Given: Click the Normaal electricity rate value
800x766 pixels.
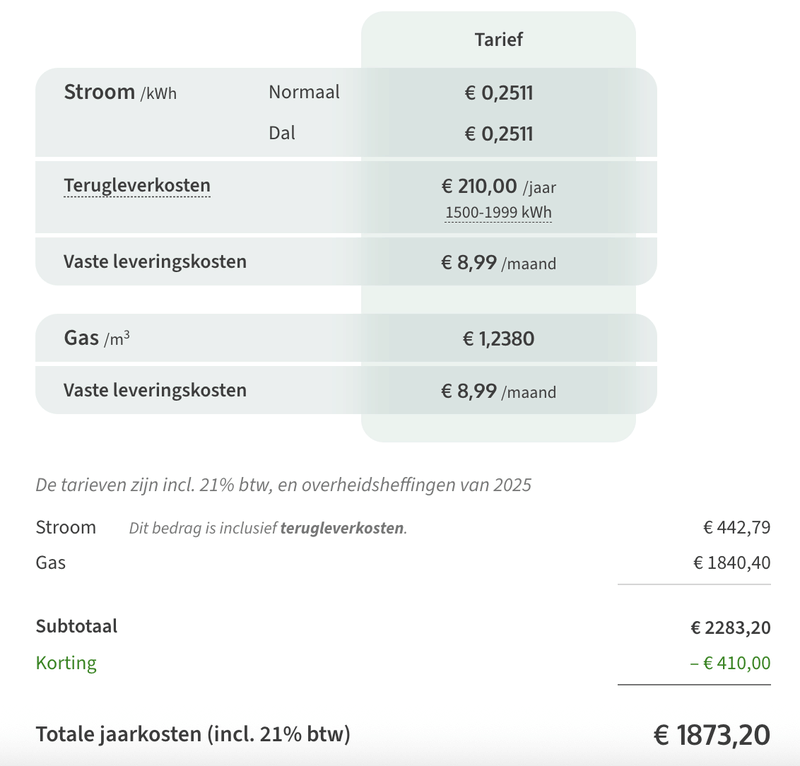Looking at the screenshot, I should tap(498, 93).
